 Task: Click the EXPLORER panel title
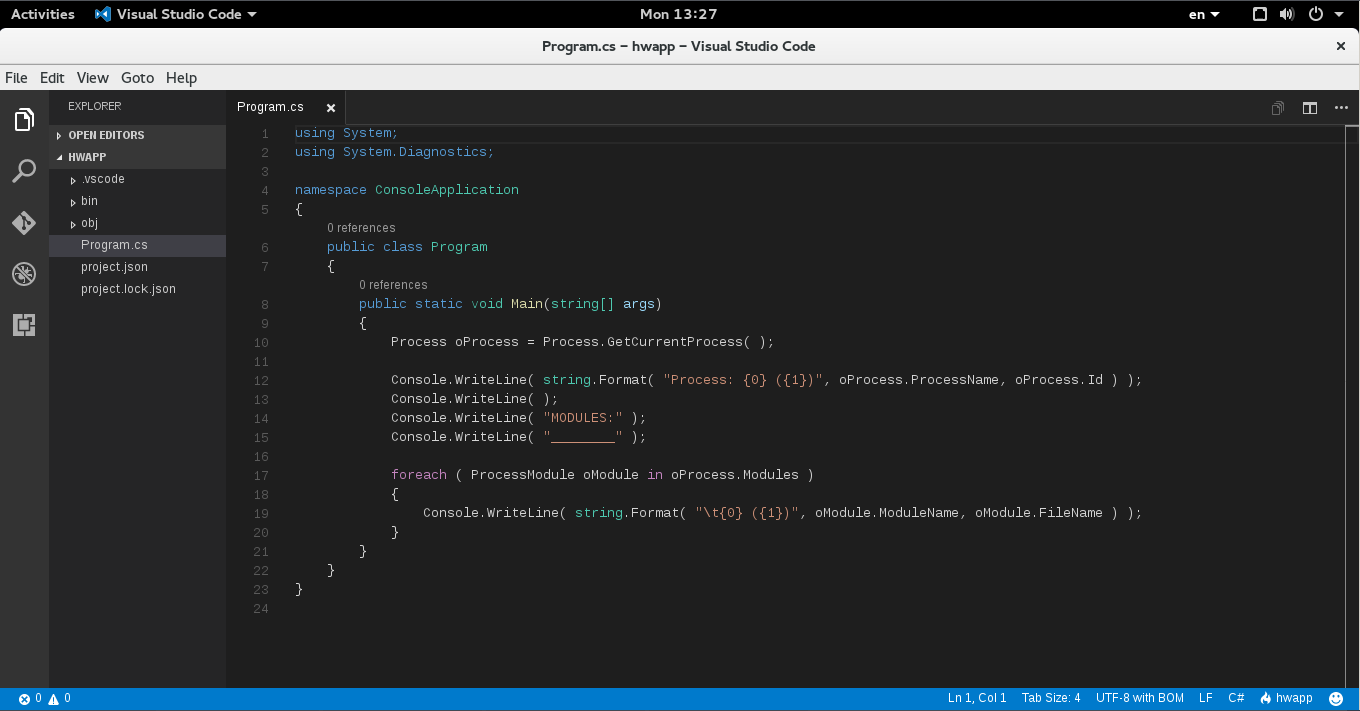(x=95, y=106)
